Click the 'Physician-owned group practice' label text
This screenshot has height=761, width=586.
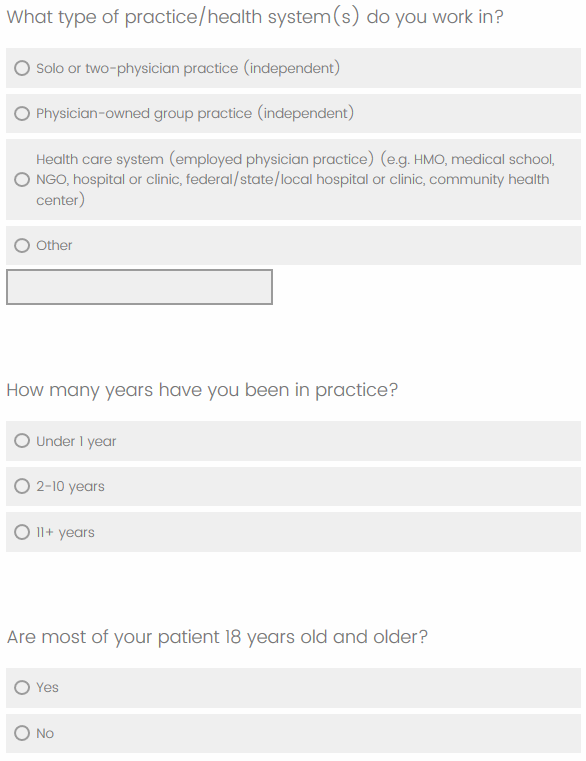click(195, 114)
